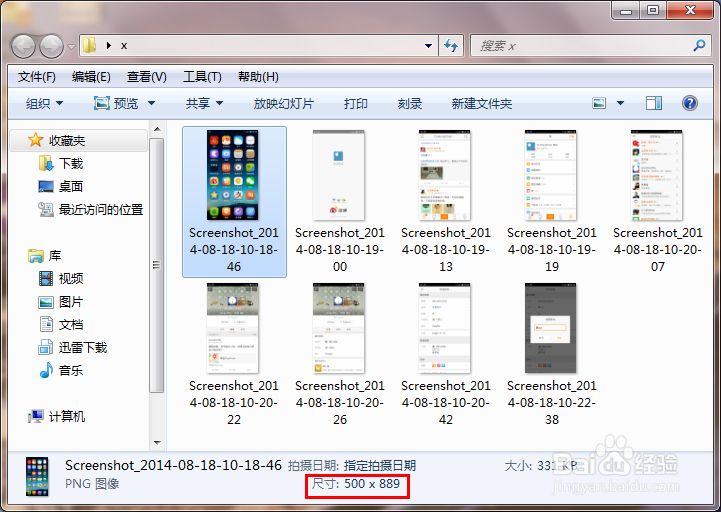721x512 pixels.
Task: Click the navigation pane scrollbar thumb
Action: pyautogui.click(x=157, y=265)
